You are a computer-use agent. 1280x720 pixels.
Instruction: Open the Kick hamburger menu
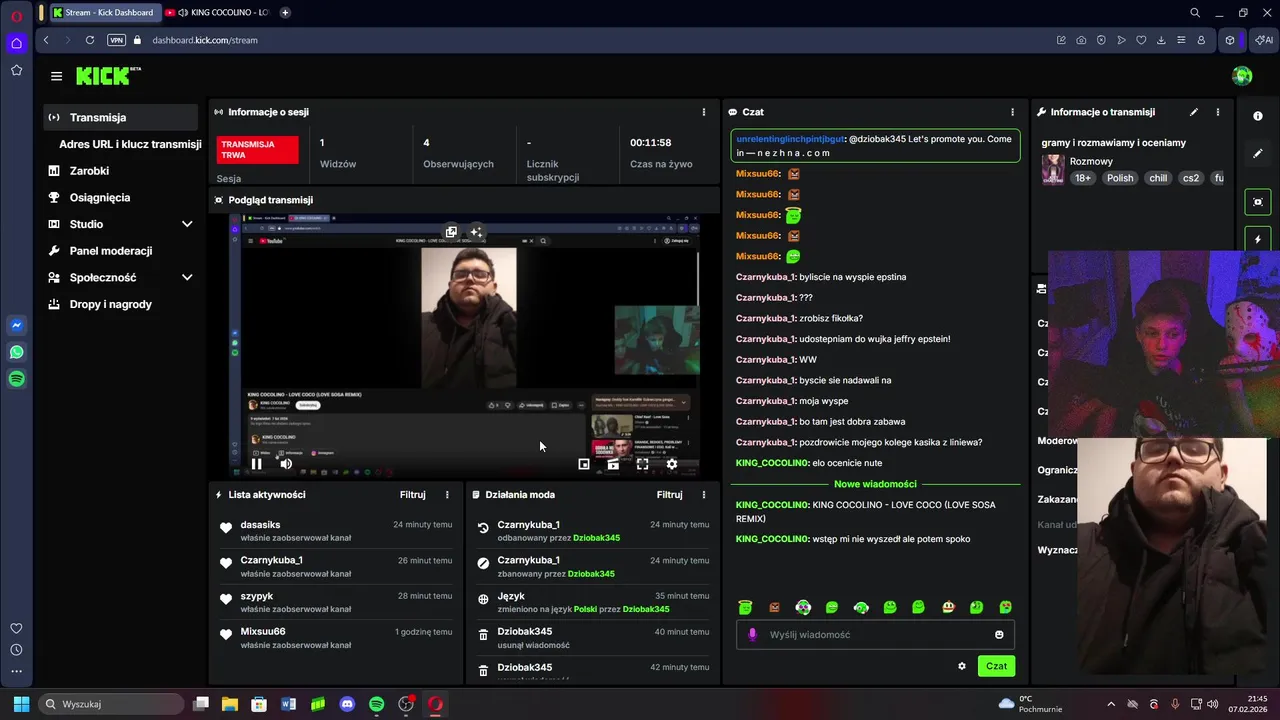coord(56,76)
